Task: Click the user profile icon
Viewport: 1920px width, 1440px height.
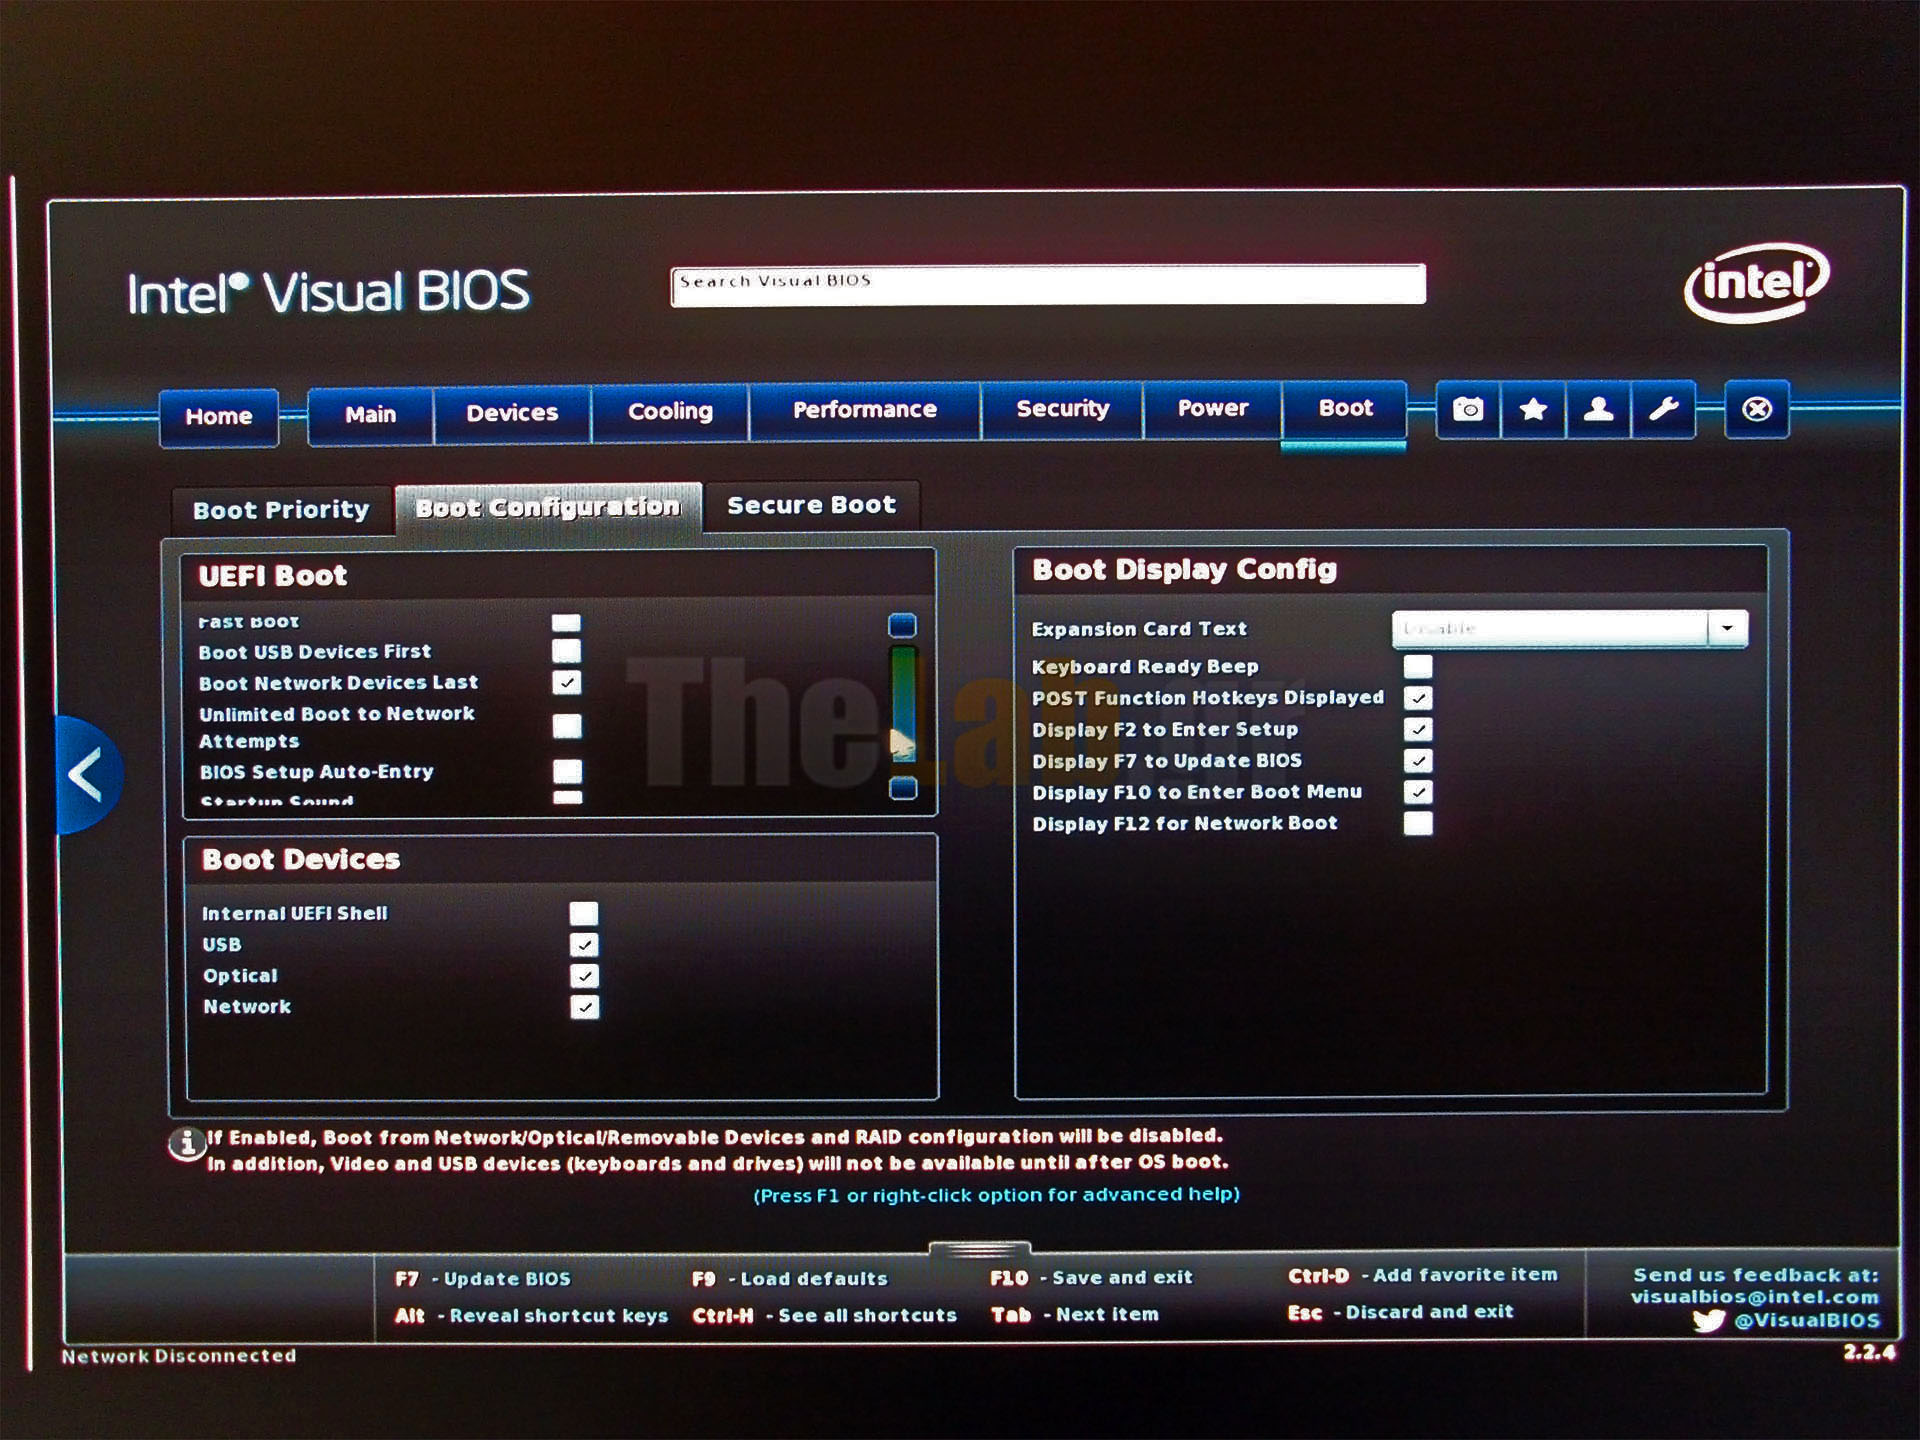Action: coord(1598,409)
